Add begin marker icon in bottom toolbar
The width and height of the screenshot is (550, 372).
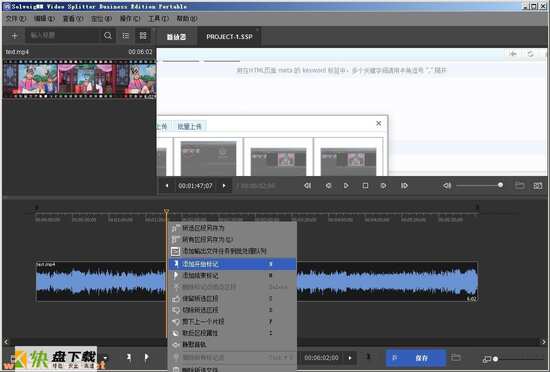coord(129,357)
